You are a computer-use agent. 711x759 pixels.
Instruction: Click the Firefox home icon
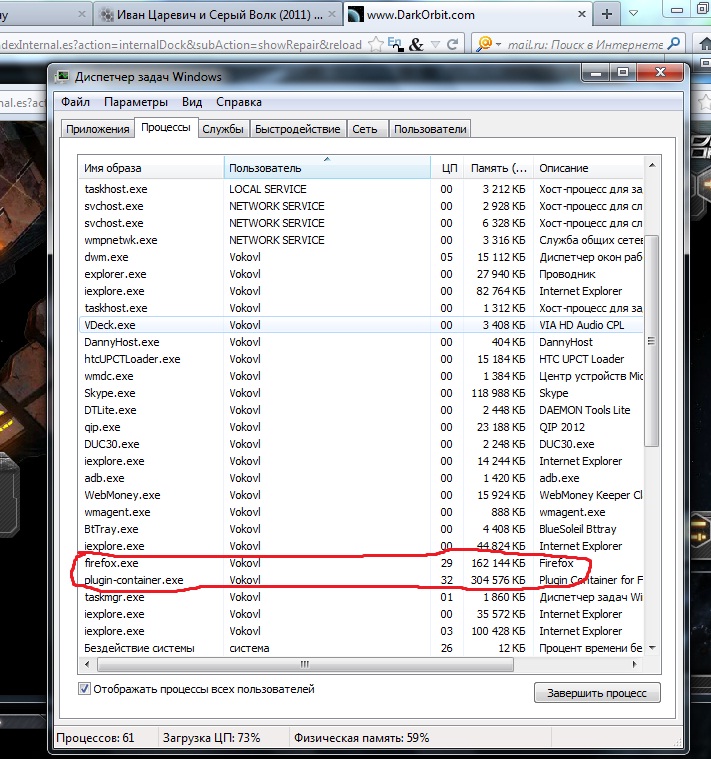(x=705, y=45)
